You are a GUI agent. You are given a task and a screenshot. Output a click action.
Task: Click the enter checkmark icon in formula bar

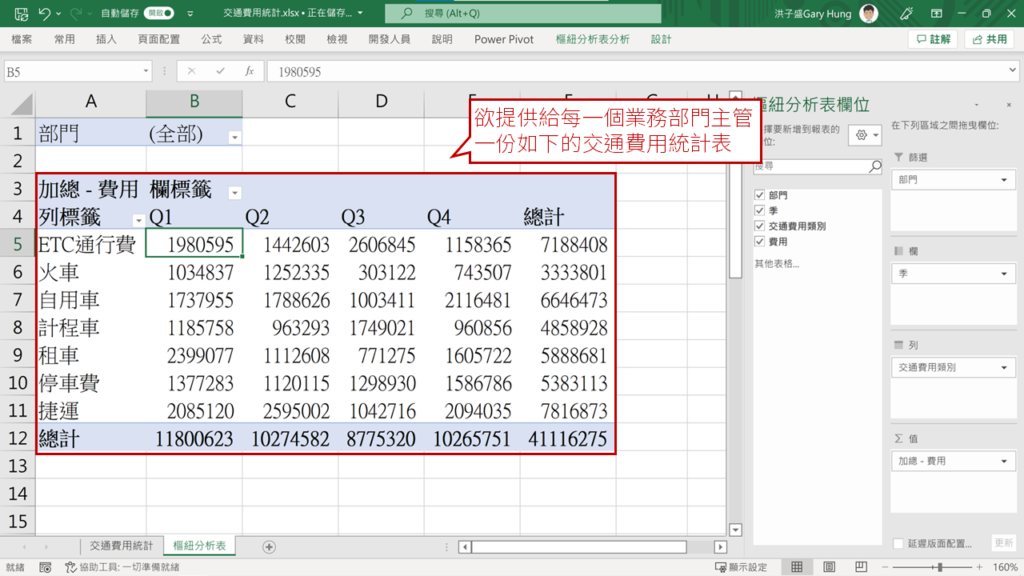pyautogui.click(x=220, y=71)
